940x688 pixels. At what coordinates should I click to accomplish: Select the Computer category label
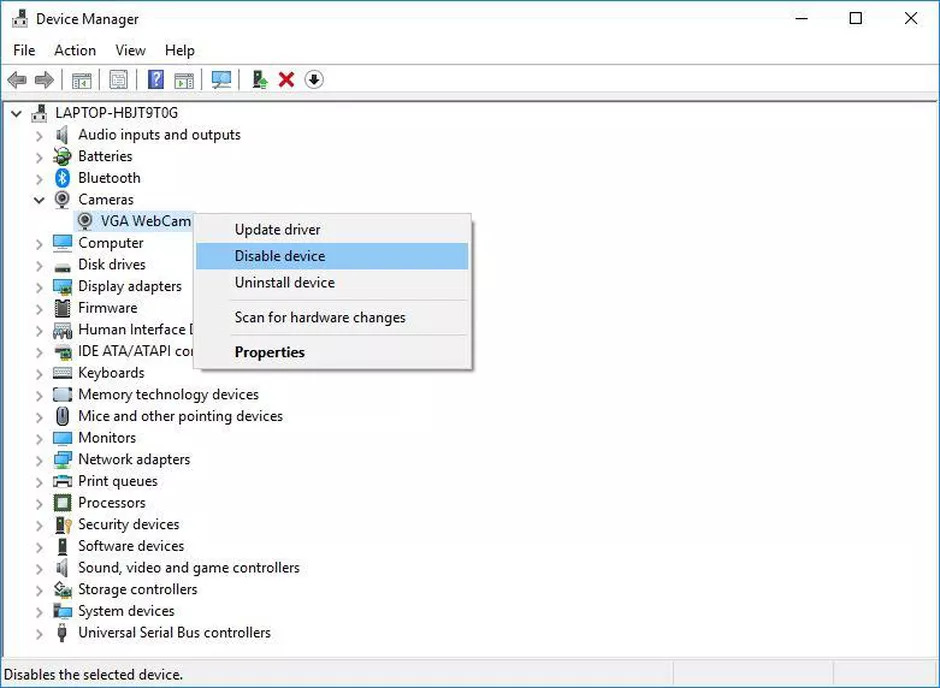click(x=111, y=243)
